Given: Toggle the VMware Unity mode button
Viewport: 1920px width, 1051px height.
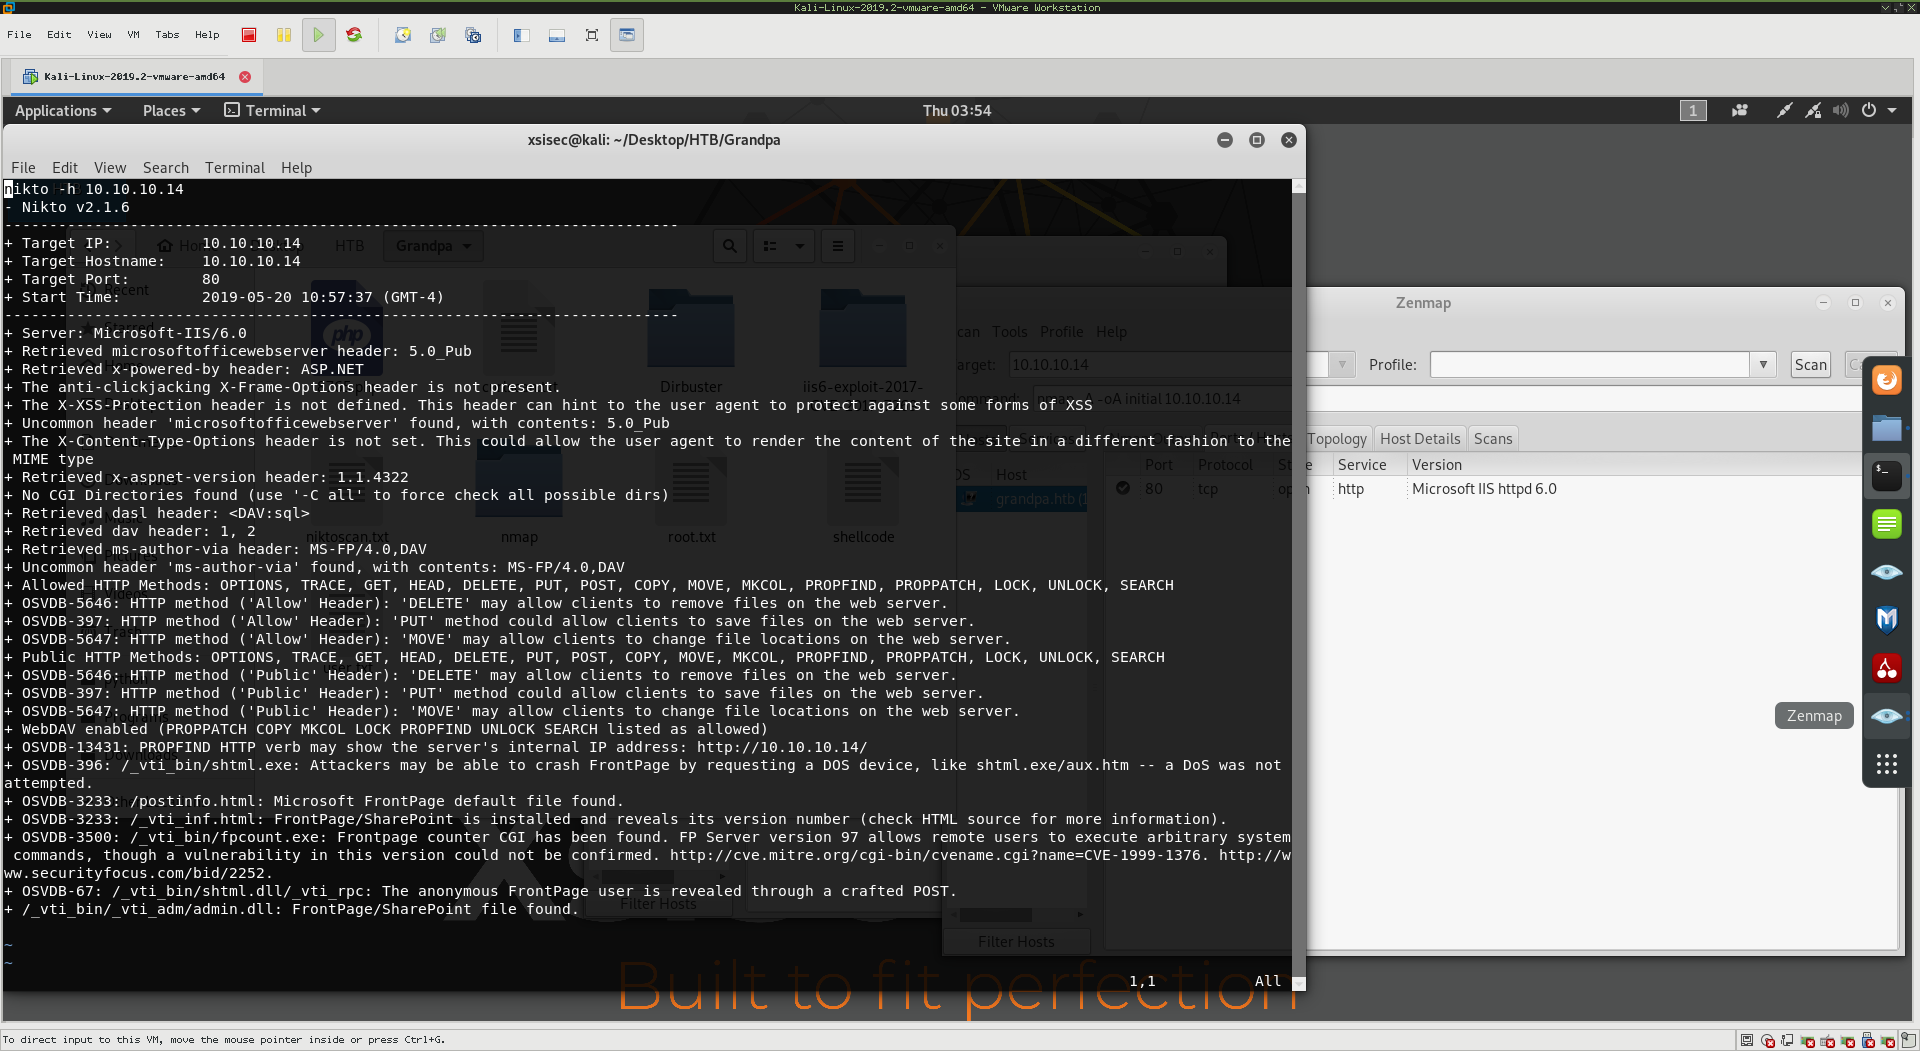Looking at the screenshot, I should click(627, 35).
